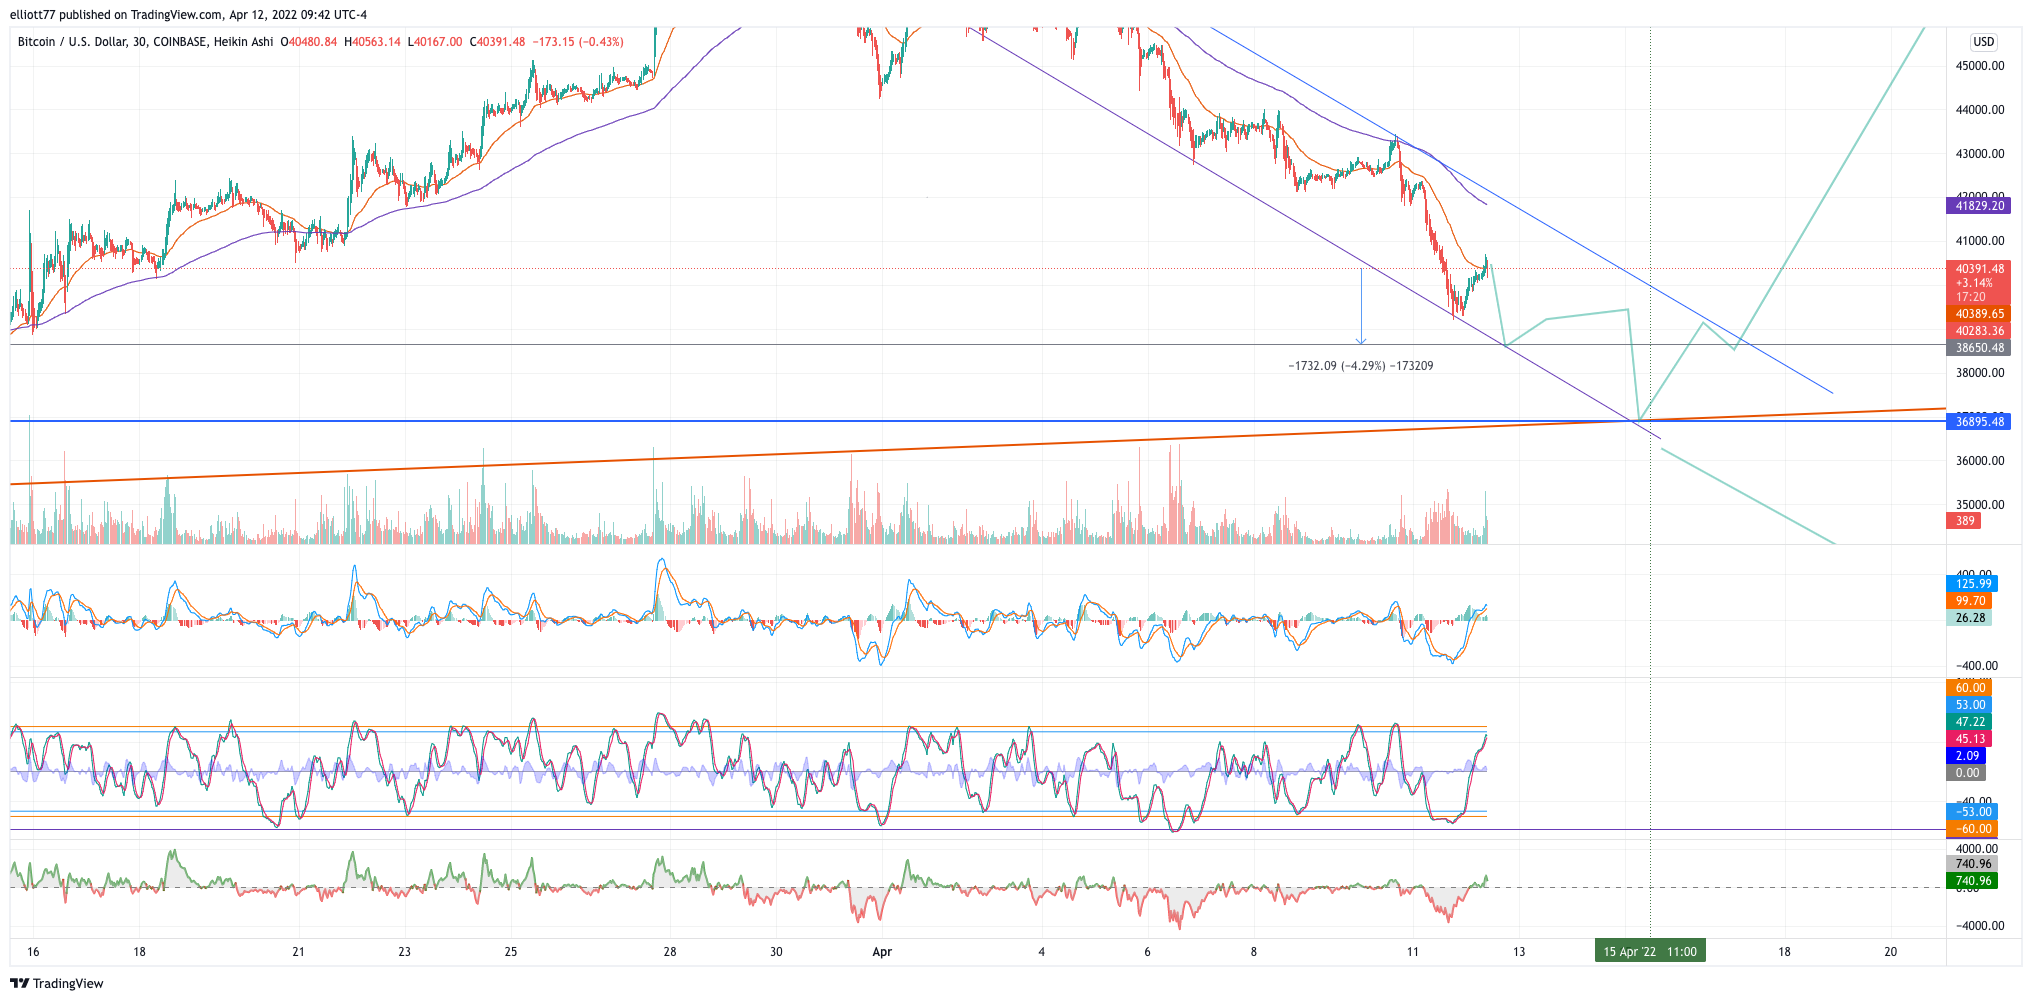
Task: Click the 15 Apr '22 11:00 time marker
Action: pos(1649,952)
